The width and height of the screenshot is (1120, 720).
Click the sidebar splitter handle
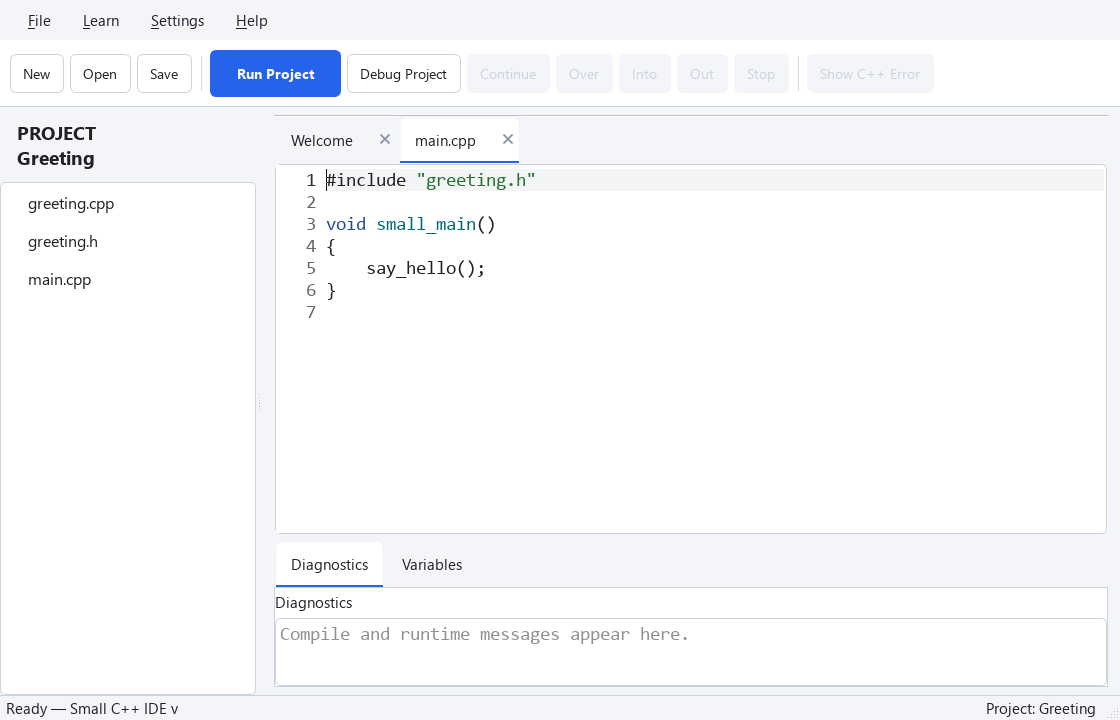coord(259,403)
